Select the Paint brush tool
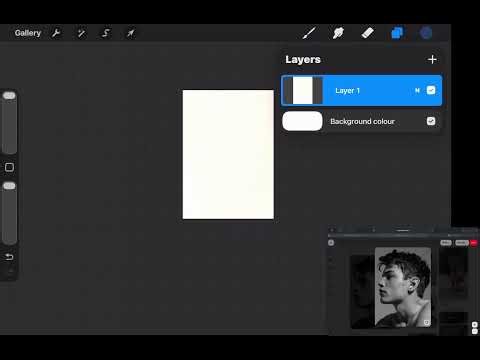Image resolution: width=480 pixels, height=360 pixels. (x=309, y=33)
